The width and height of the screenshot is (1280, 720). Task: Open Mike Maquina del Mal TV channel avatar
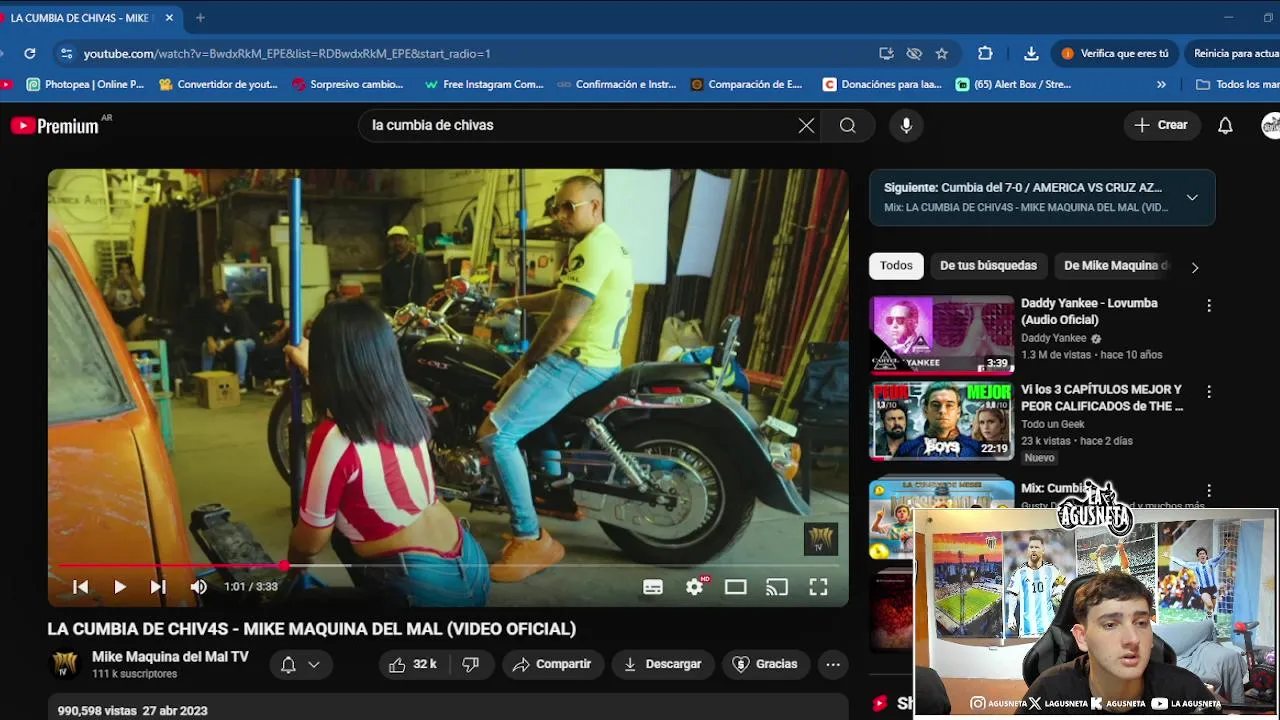65,664
